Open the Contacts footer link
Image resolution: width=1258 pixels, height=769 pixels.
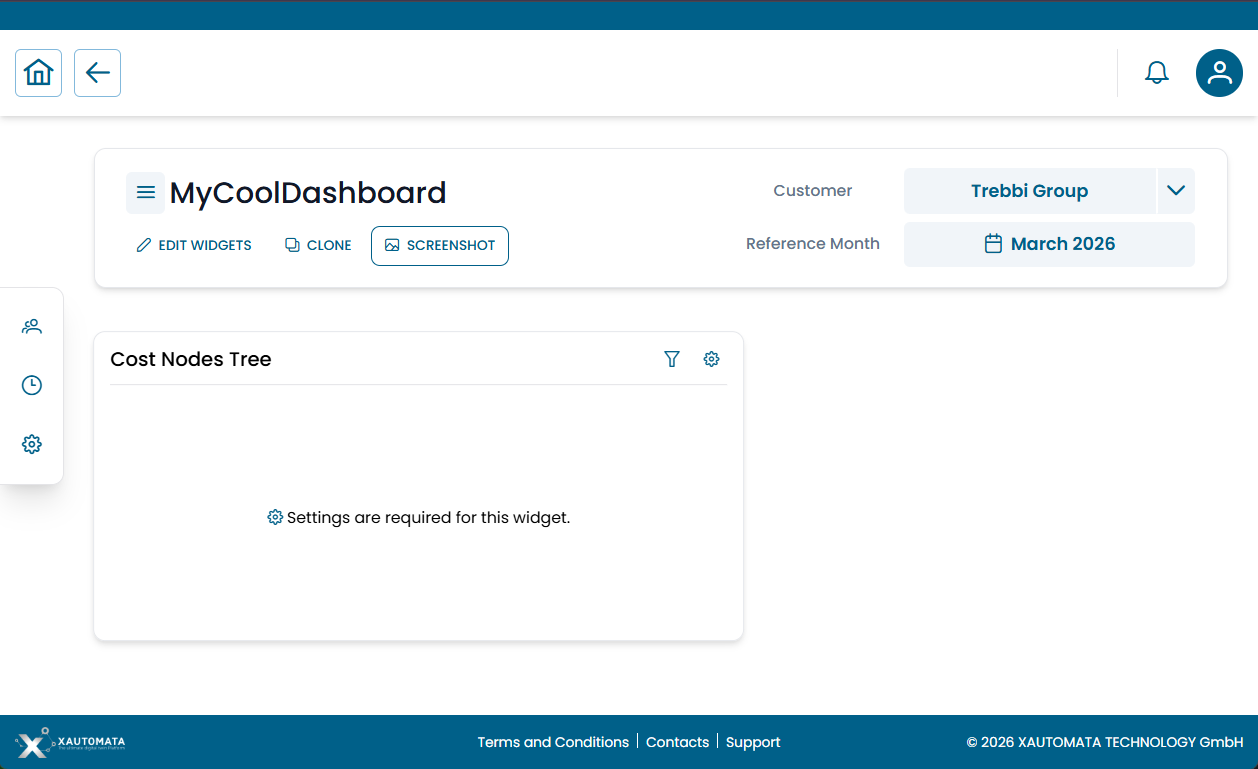677,742
